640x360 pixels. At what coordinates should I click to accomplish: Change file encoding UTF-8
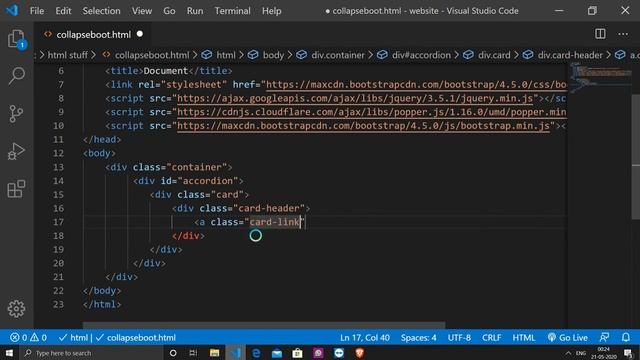(x=459, y=338)
